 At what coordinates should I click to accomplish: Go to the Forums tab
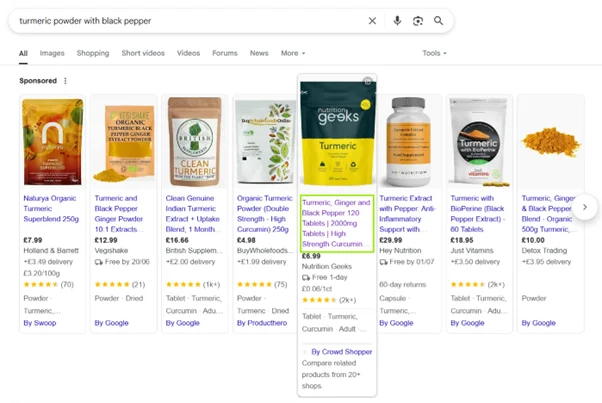coord(225,53)
